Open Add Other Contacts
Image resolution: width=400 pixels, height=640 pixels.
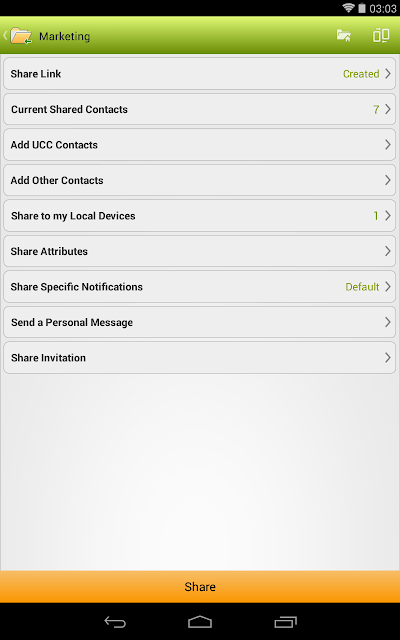pyautogui.click(x=200, y=180)
